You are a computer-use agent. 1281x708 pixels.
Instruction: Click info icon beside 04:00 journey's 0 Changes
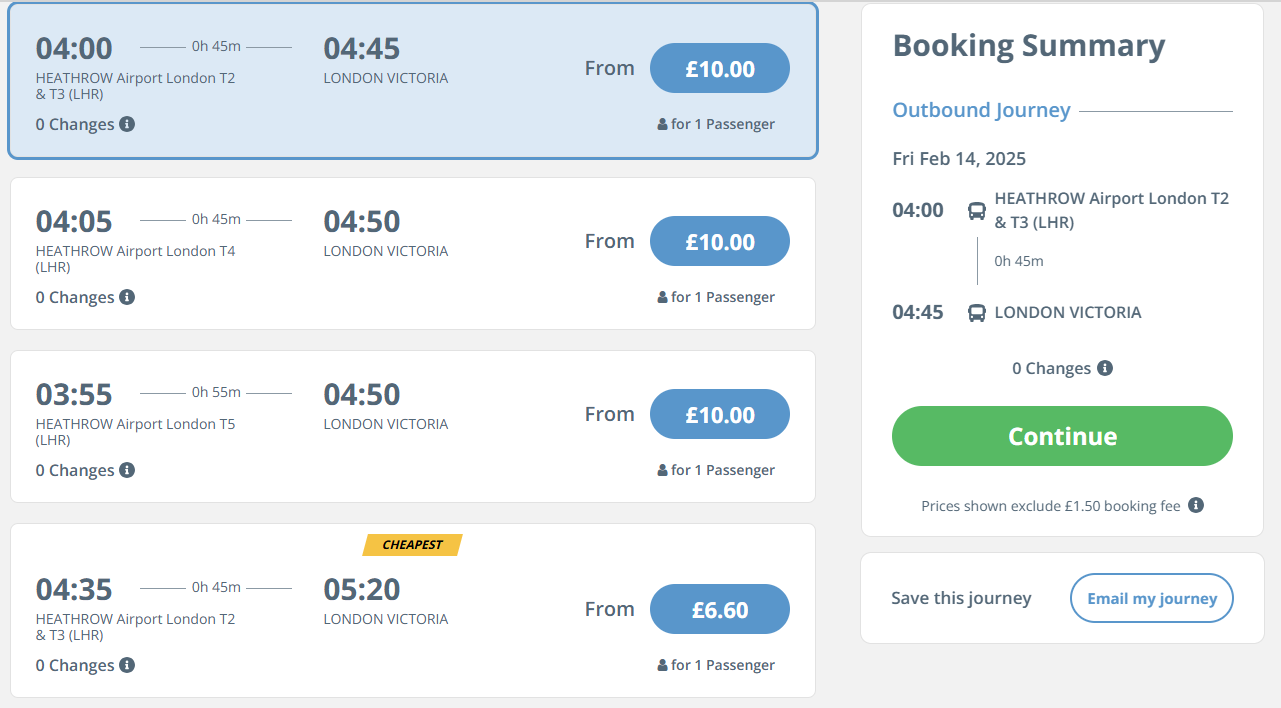(x=127, y=124)
